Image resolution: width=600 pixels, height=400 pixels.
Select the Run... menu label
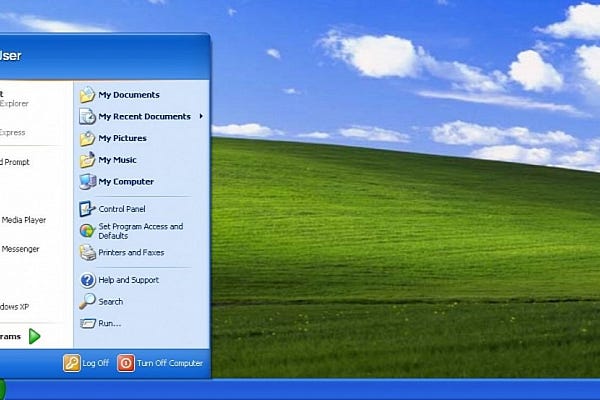coord(109,323)
